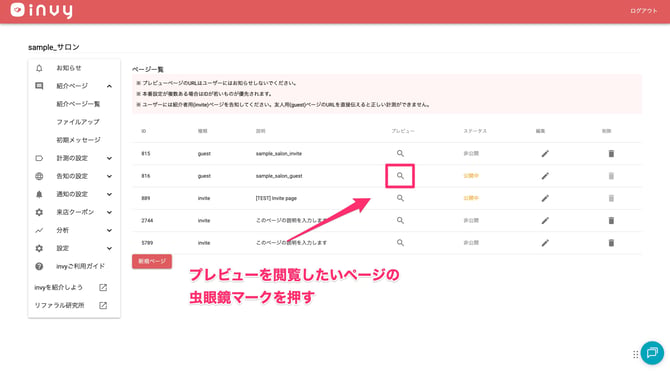The width and height of the screenshot is (670, 371).
Task: Click magnifier for [TEST] Invite page
Action: tap(400, 198)
